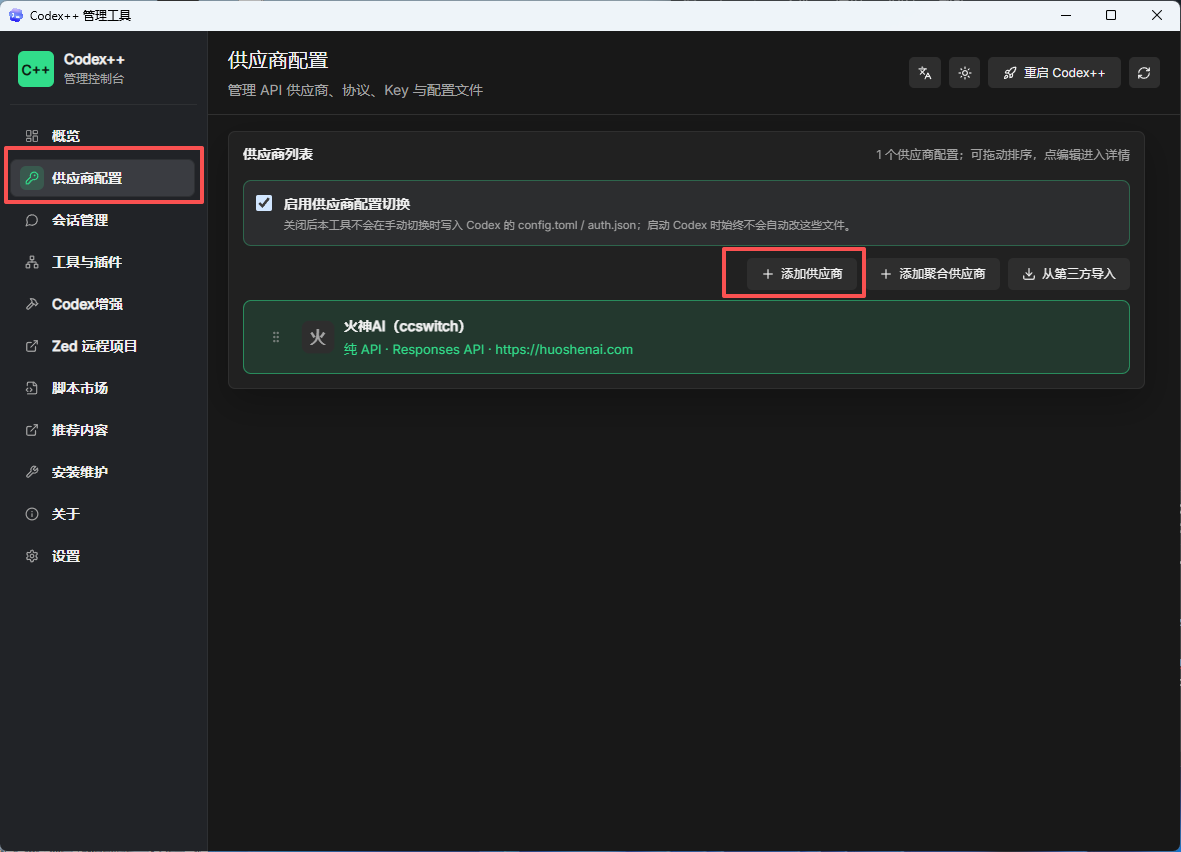The height and width of the screenshot is (852, 1181).
Task: Click the key icon beside 供应商配置
Action: 32,178
